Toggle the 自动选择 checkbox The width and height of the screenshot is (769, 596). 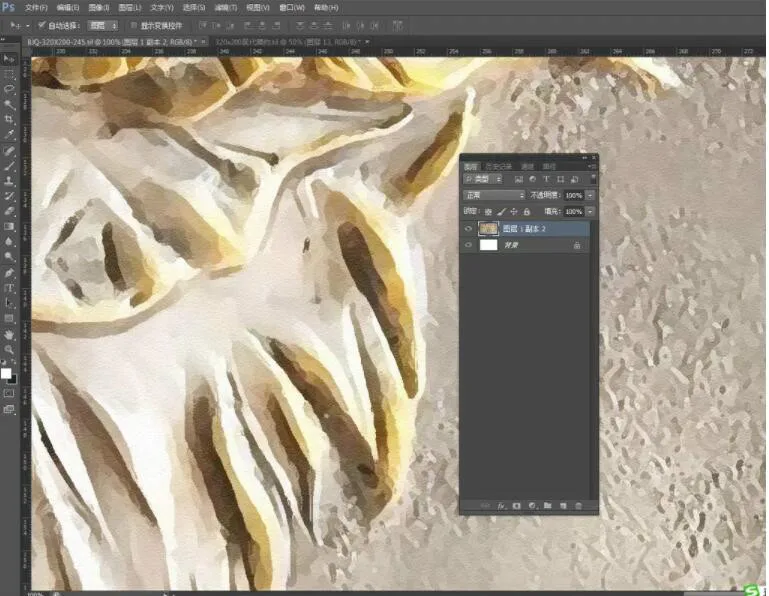point(42,25)
